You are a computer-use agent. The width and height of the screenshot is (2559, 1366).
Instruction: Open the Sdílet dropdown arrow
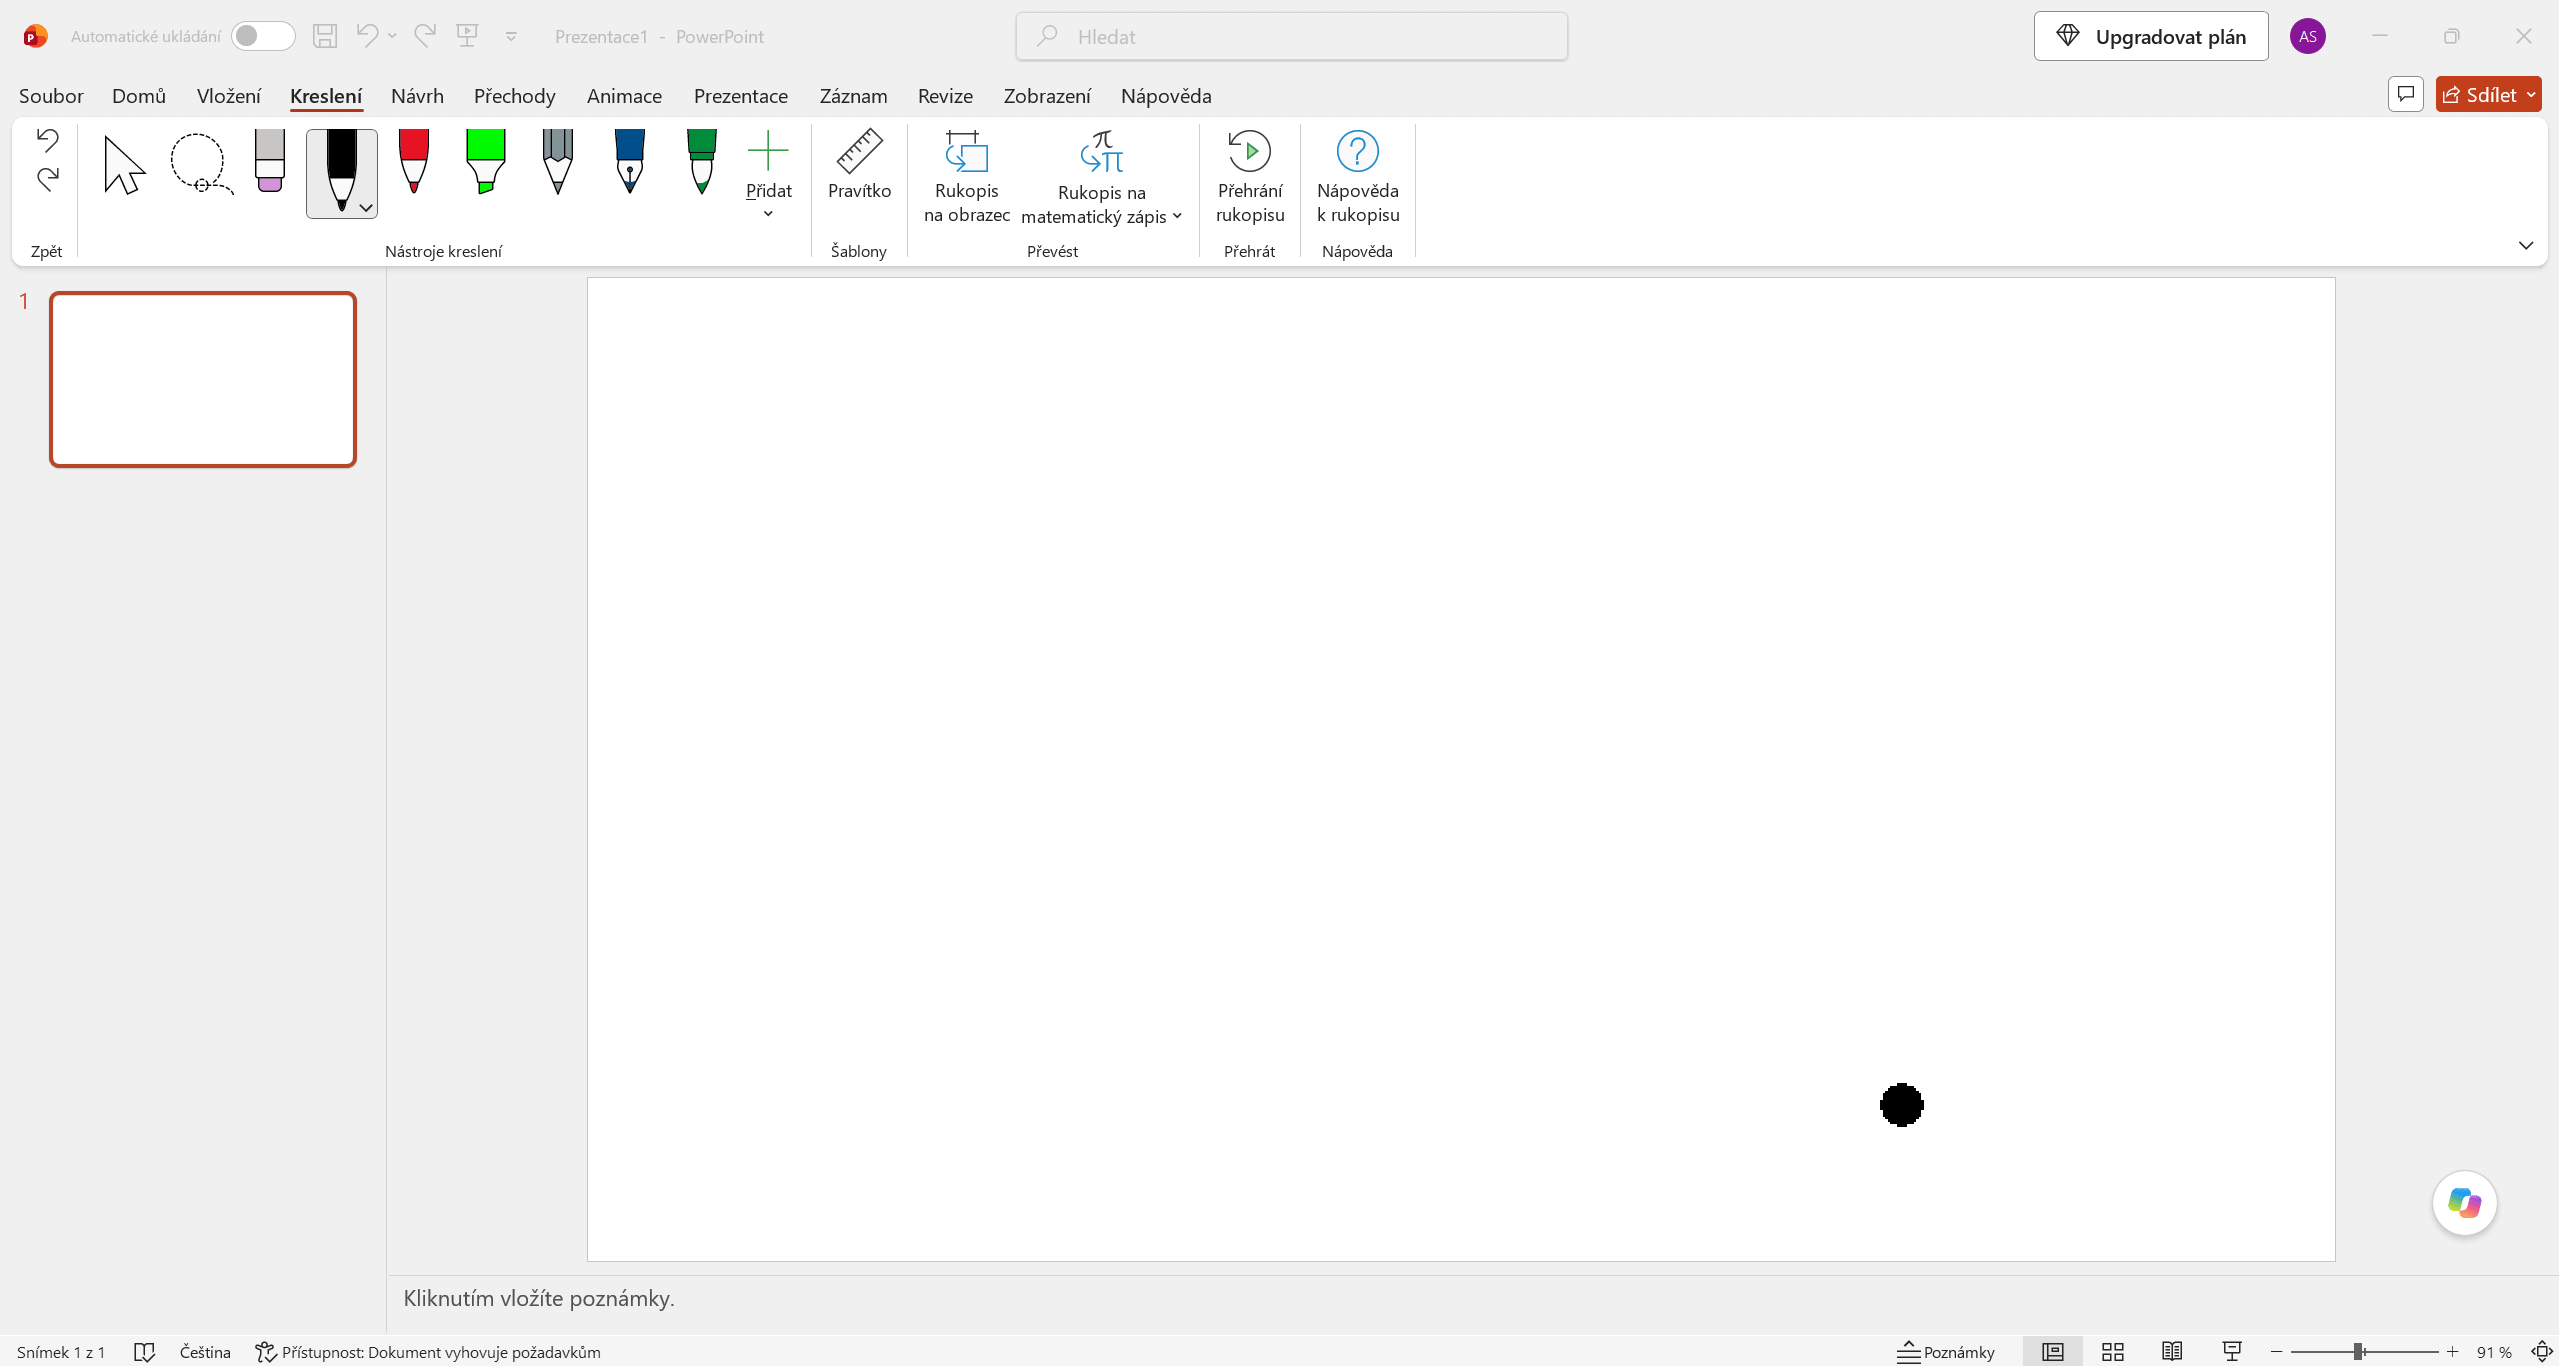[x=2531, y=94]
